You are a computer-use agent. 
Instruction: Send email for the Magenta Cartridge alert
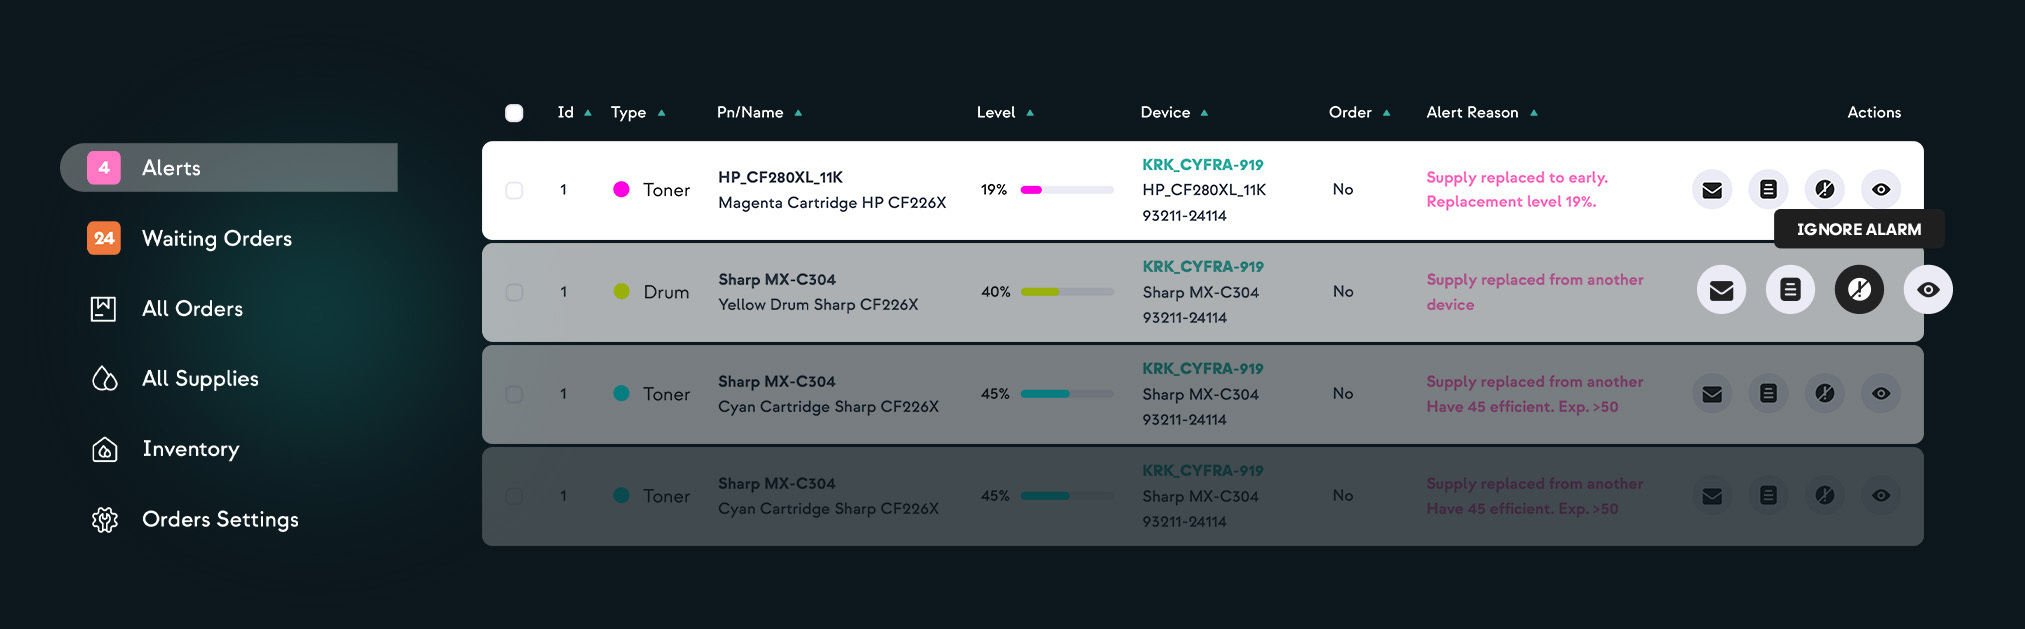1712,190
